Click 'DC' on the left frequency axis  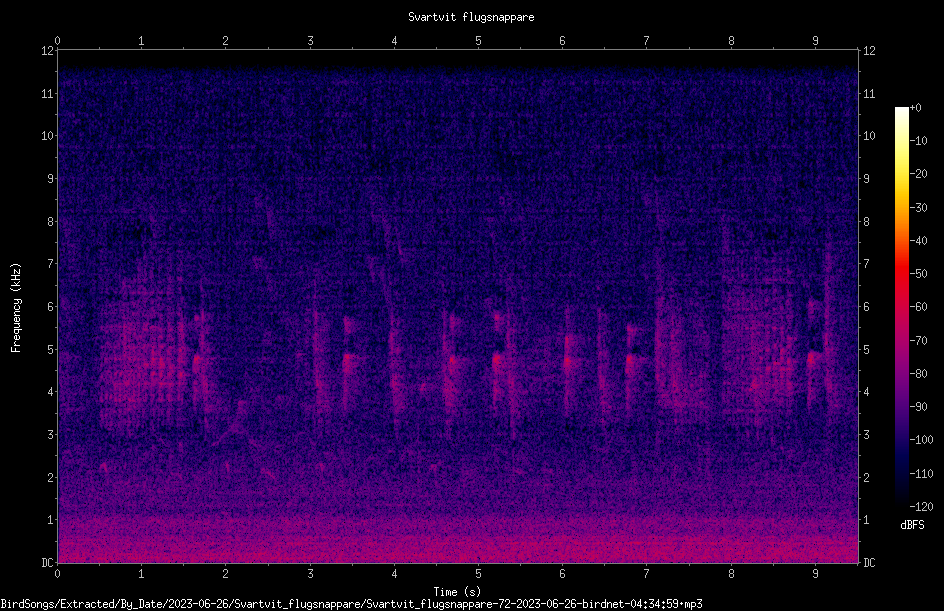[x=48, y=563]
